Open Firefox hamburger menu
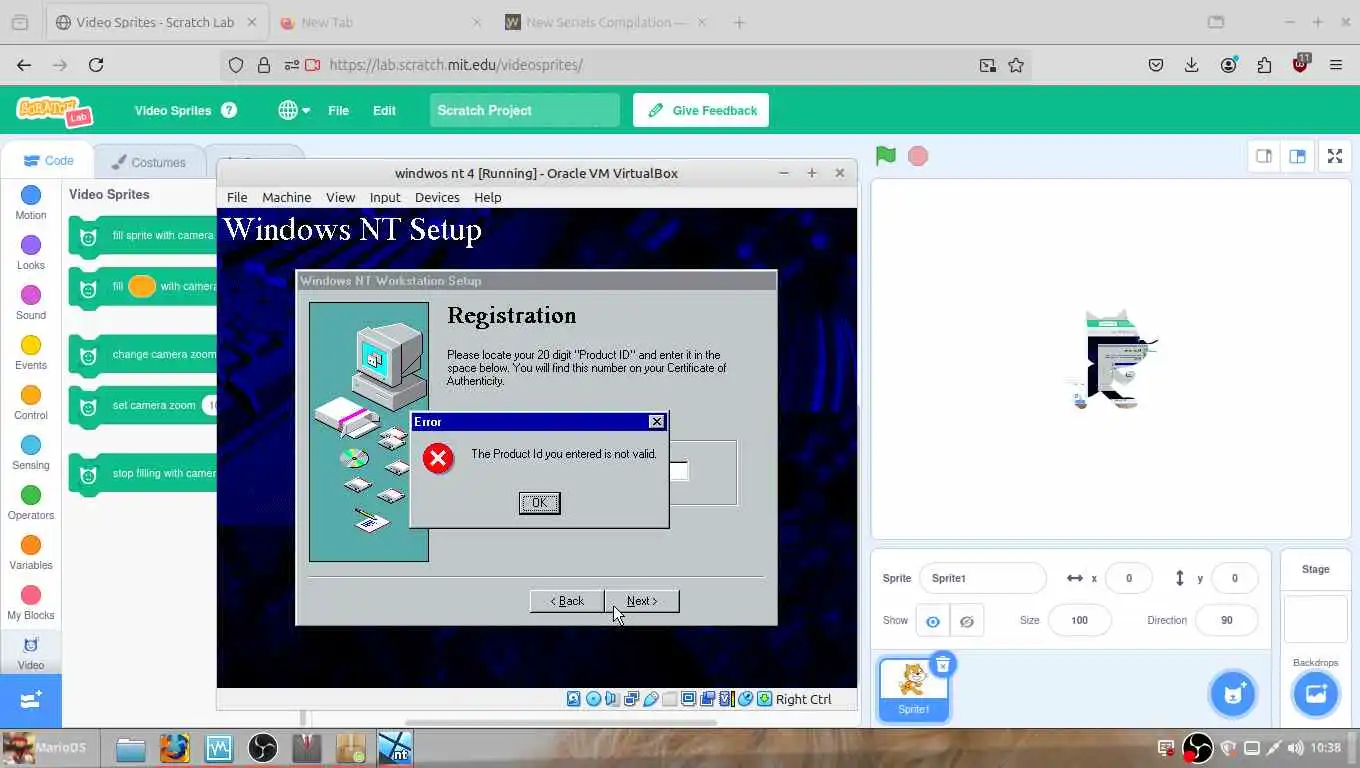1360x768 pixels. pyautogui.click(x=1335, y=65)
